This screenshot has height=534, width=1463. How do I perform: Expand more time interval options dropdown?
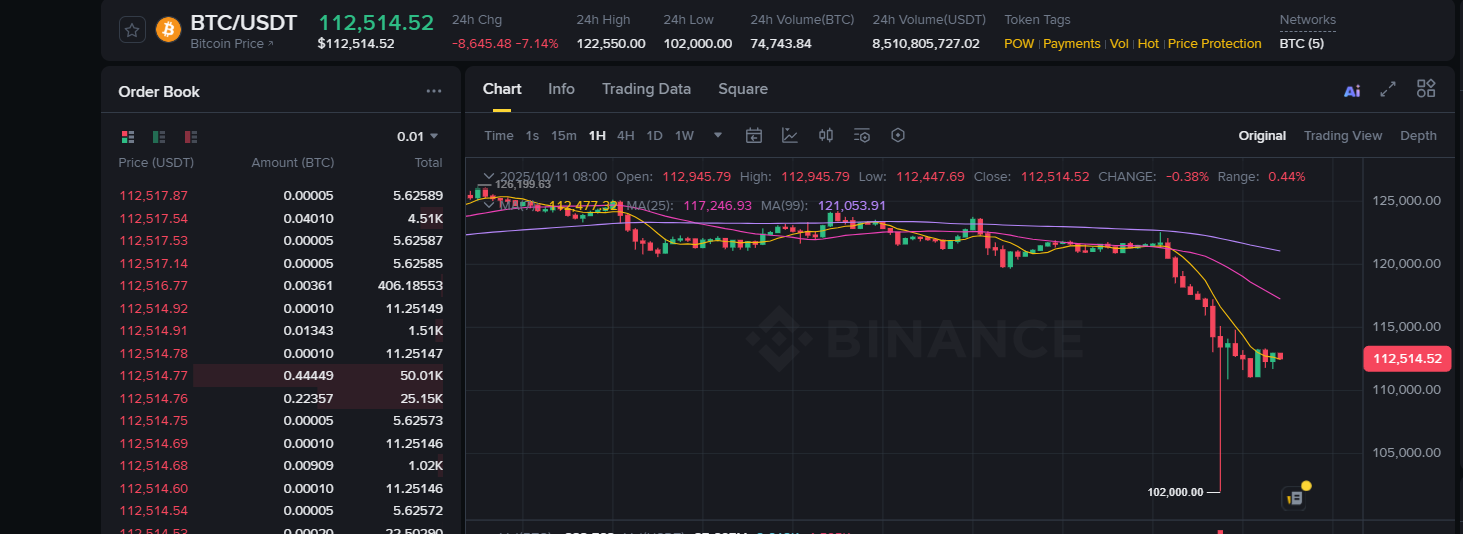click(x=717, y=135)
